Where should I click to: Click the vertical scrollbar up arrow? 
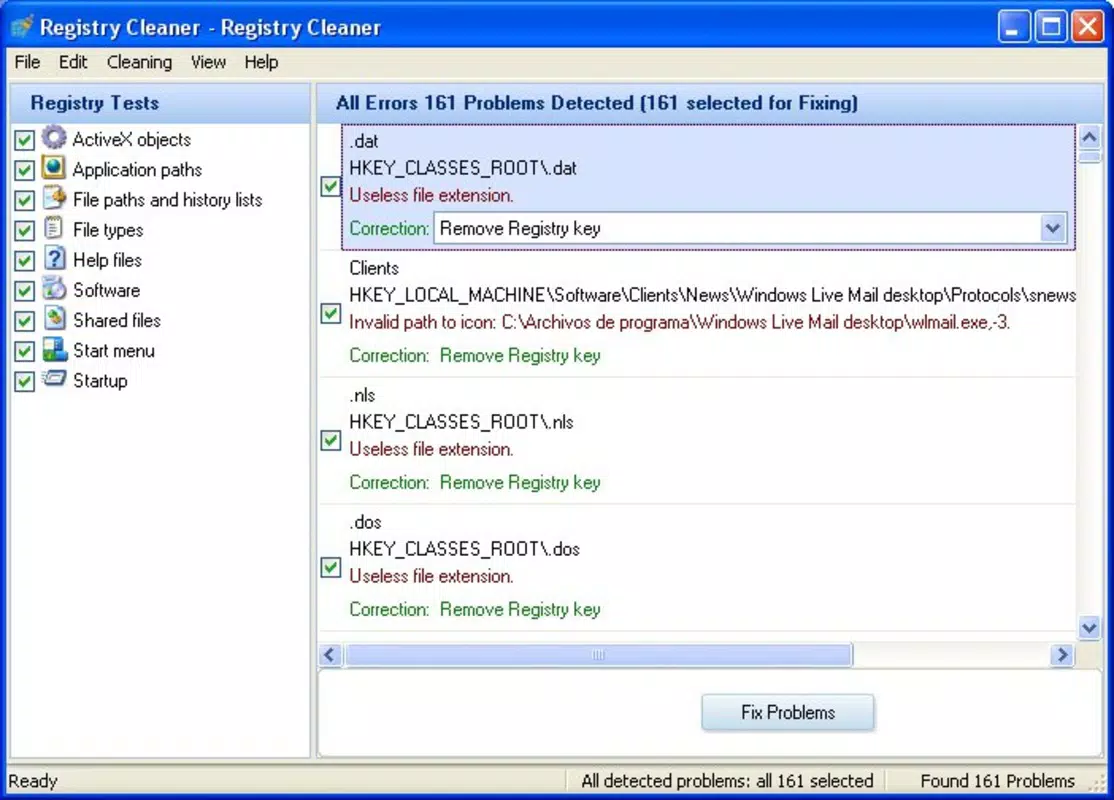1089,136
